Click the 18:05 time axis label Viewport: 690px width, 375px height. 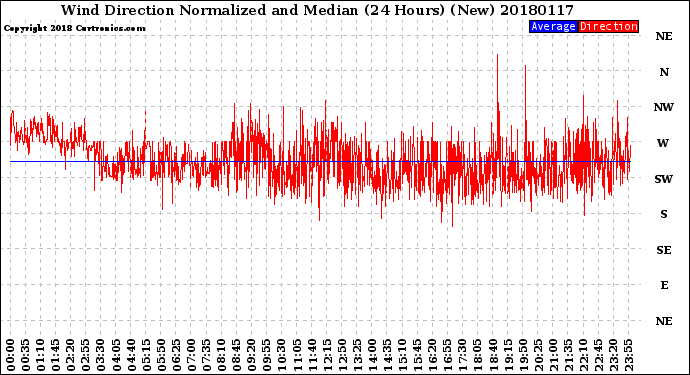pyautogui.click(x=477, y=355)
